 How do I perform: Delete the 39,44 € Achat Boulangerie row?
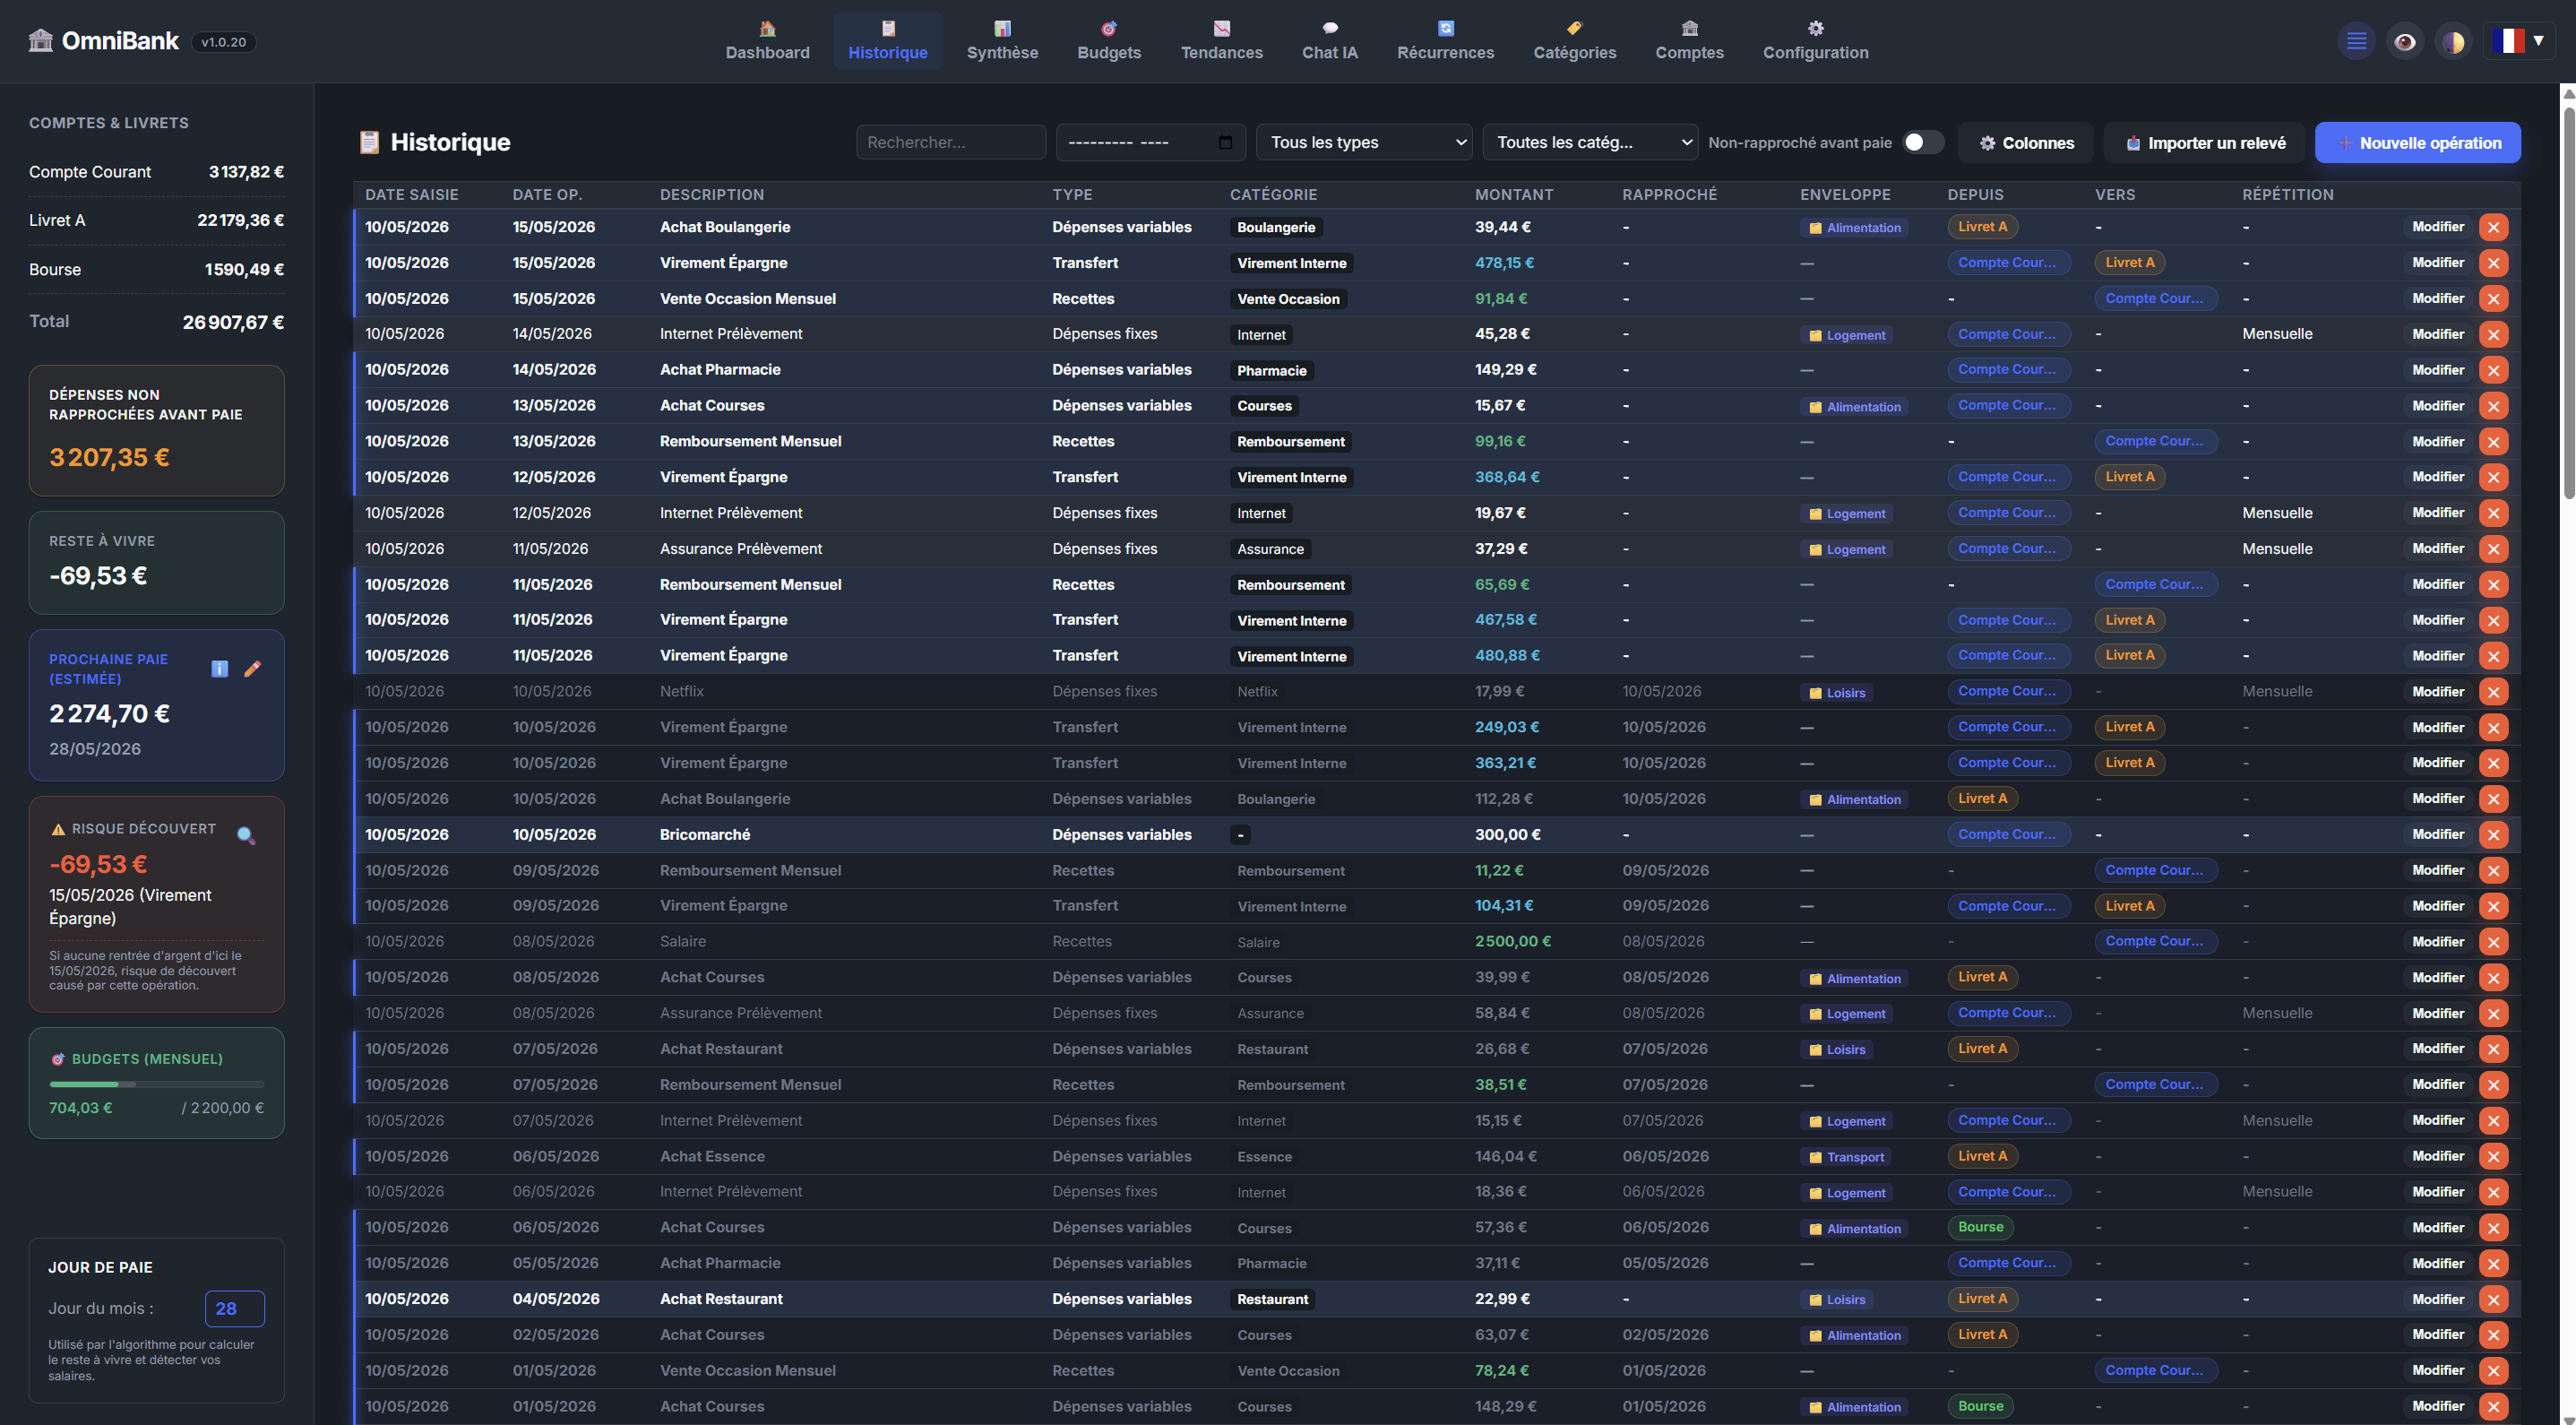[x=2493, y=227]
